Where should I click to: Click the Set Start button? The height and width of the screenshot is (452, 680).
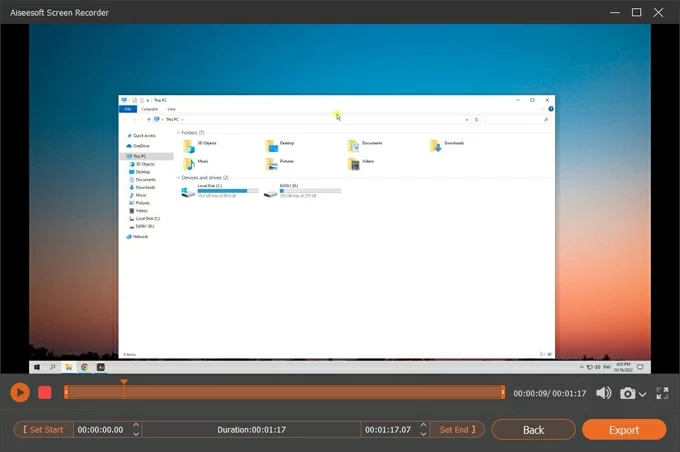point(41,430)
